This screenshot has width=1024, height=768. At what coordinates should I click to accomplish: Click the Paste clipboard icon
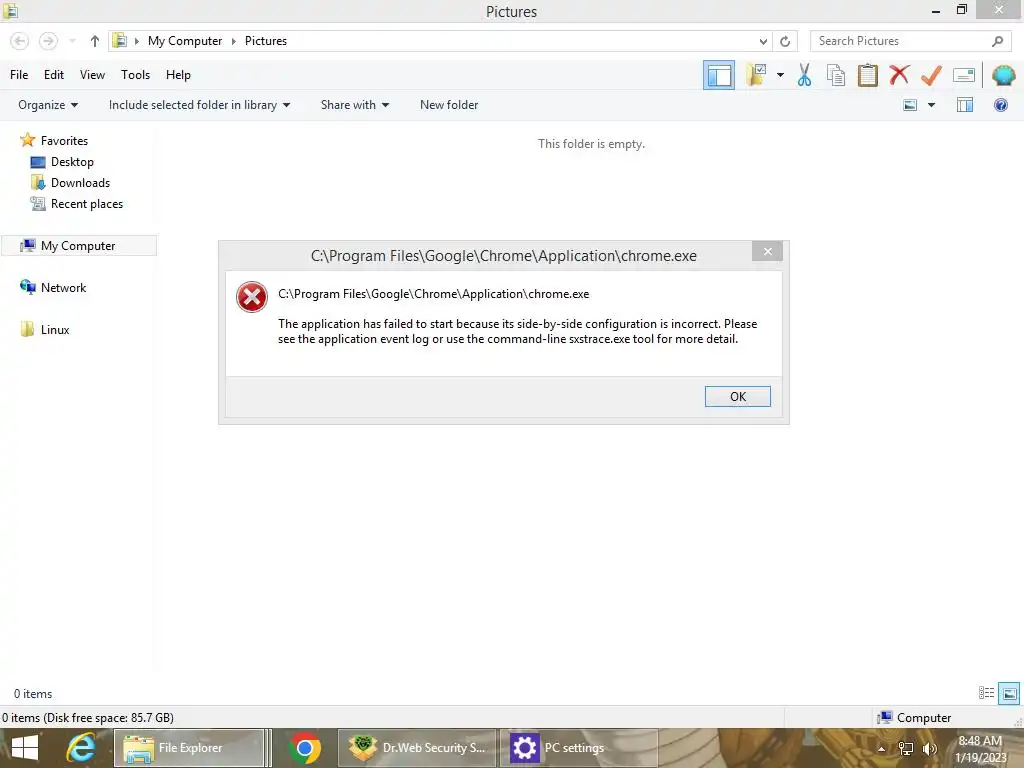click(x=867, y=74)
